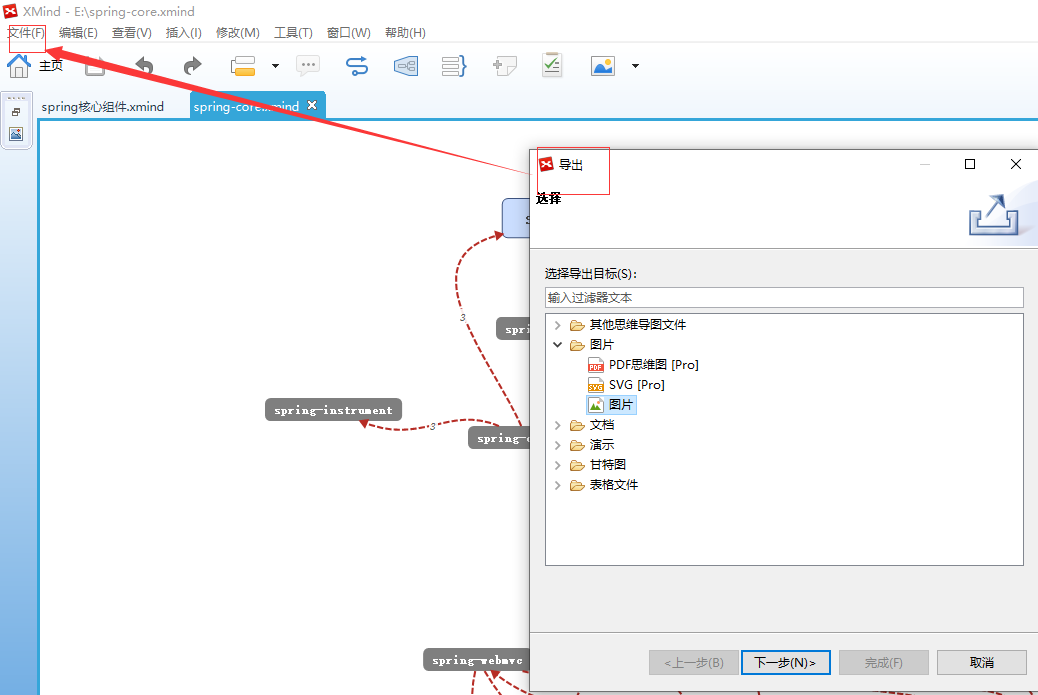Click the Undo arrow in toolbar

point(145,66)
